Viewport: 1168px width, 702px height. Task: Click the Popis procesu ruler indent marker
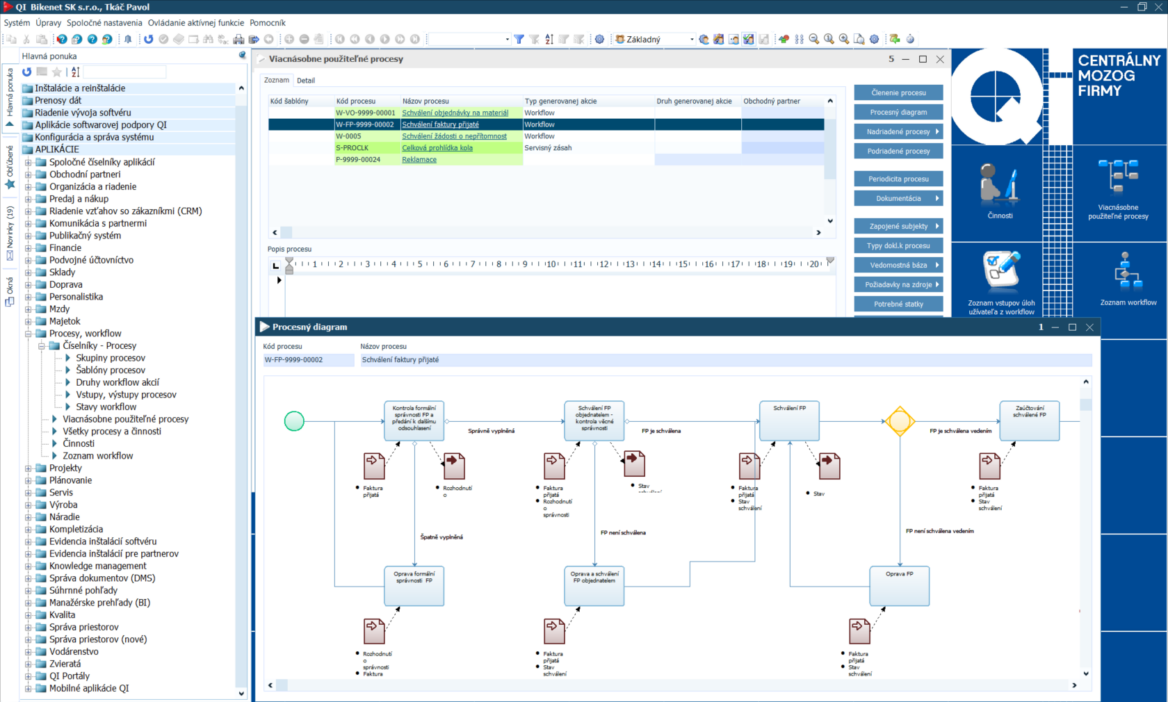coord(289,265)
